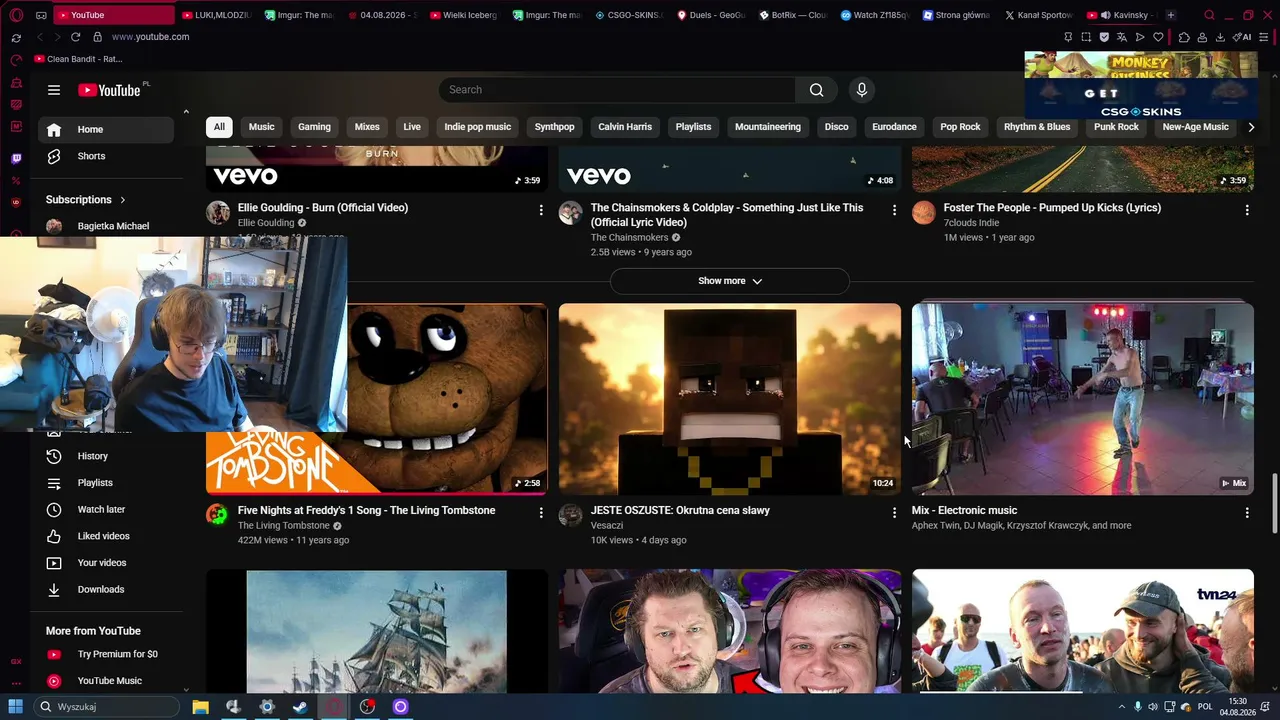Image resolution: width=1280 pixels, height=720 pixels.
Task: Click the YouTube search input field
Action: [617, 90]
